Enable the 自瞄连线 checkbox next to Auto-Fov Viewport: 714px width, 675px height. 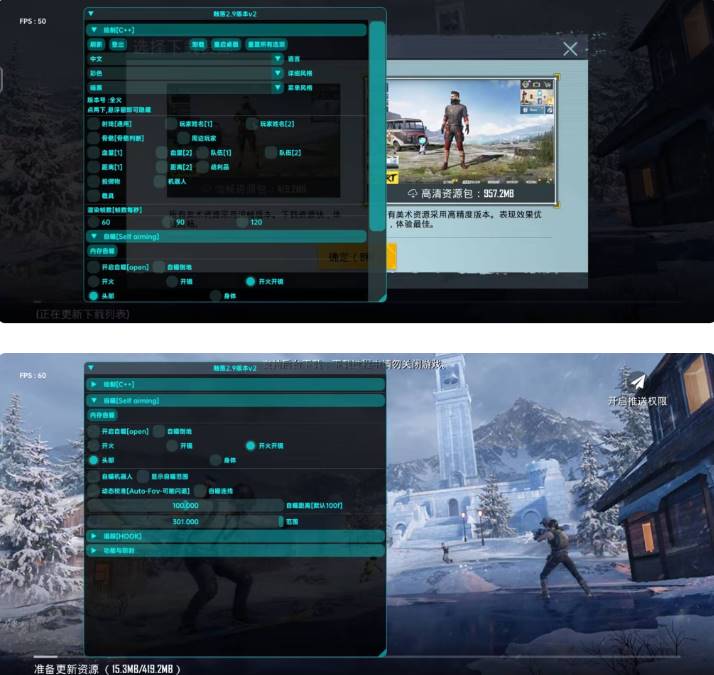coord(200,491)
